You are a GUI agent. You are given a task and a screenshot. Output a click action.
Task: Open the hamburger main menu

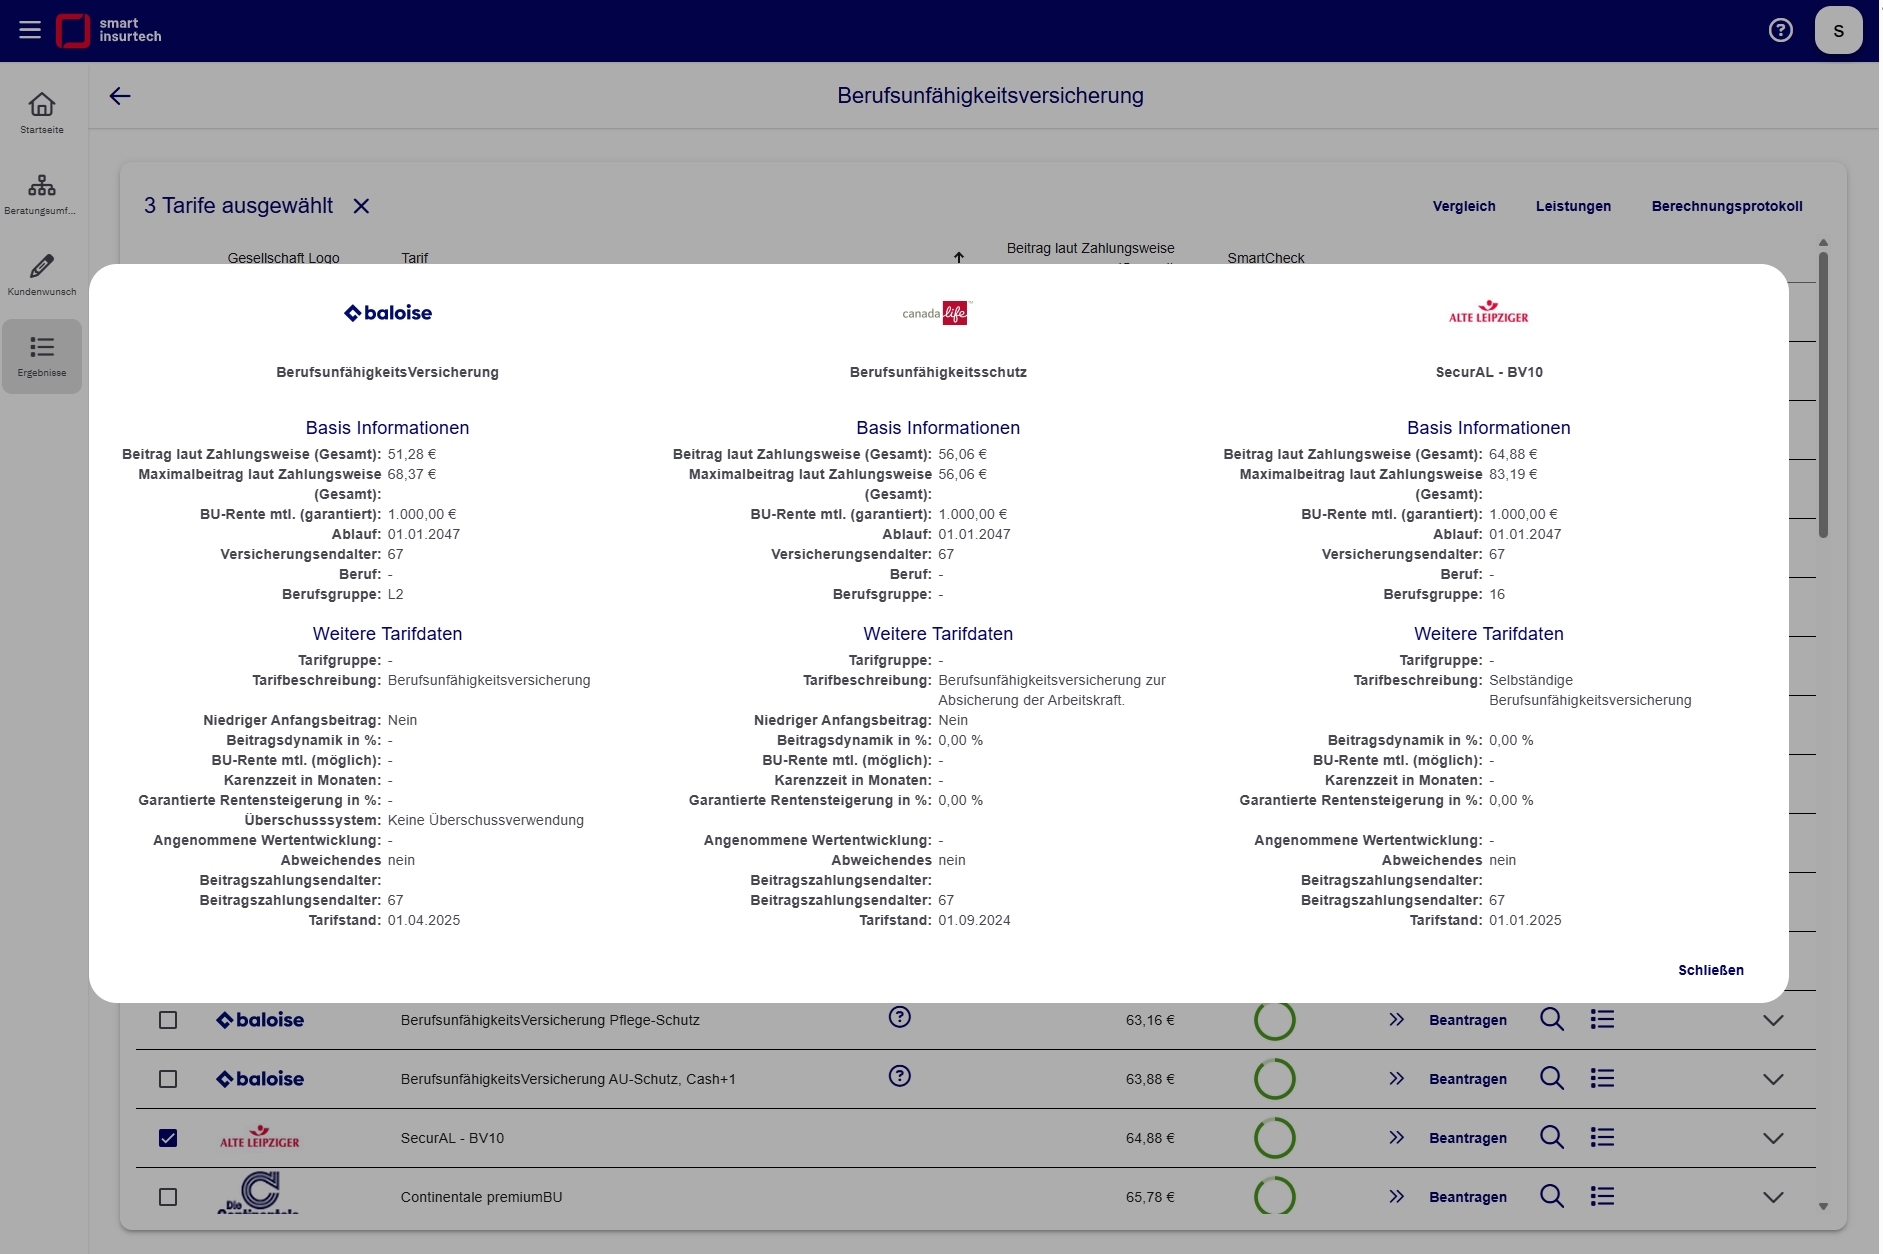(x=30, y=30)
